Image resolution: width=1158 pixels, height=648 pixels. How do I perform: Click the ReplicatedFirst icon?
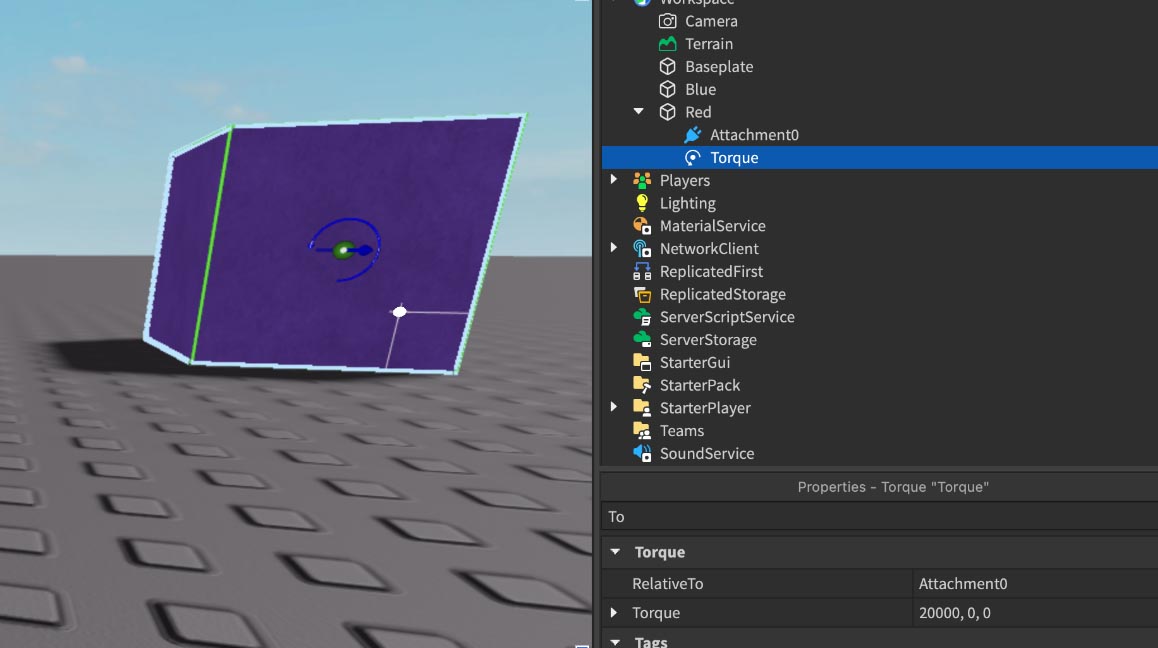(642, 271)
